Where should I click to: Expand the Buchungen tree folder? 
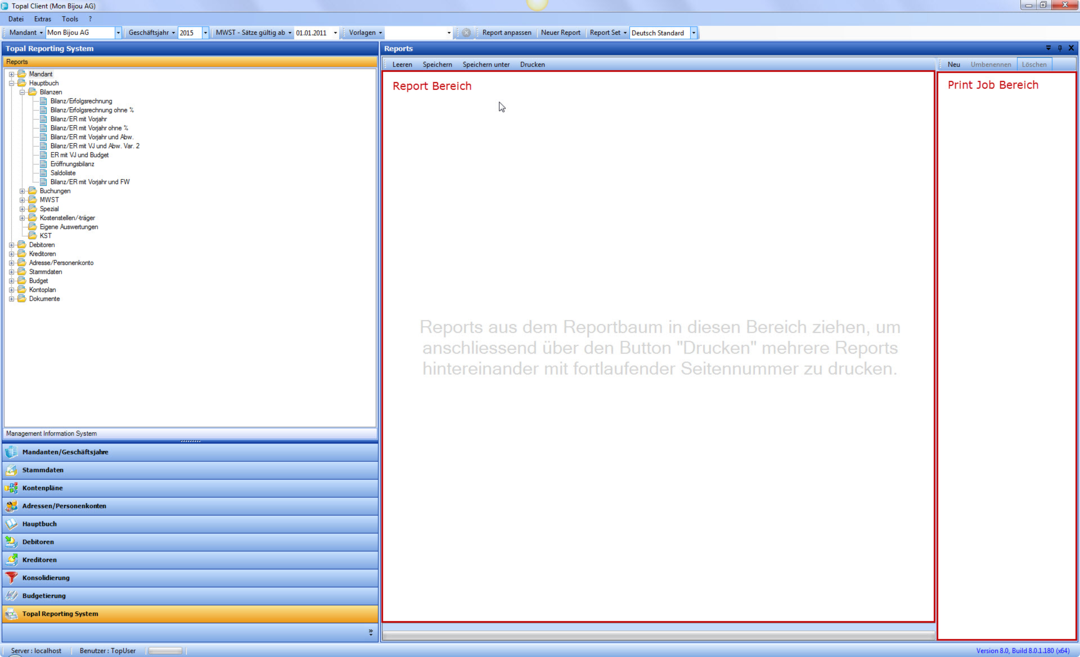22,191
